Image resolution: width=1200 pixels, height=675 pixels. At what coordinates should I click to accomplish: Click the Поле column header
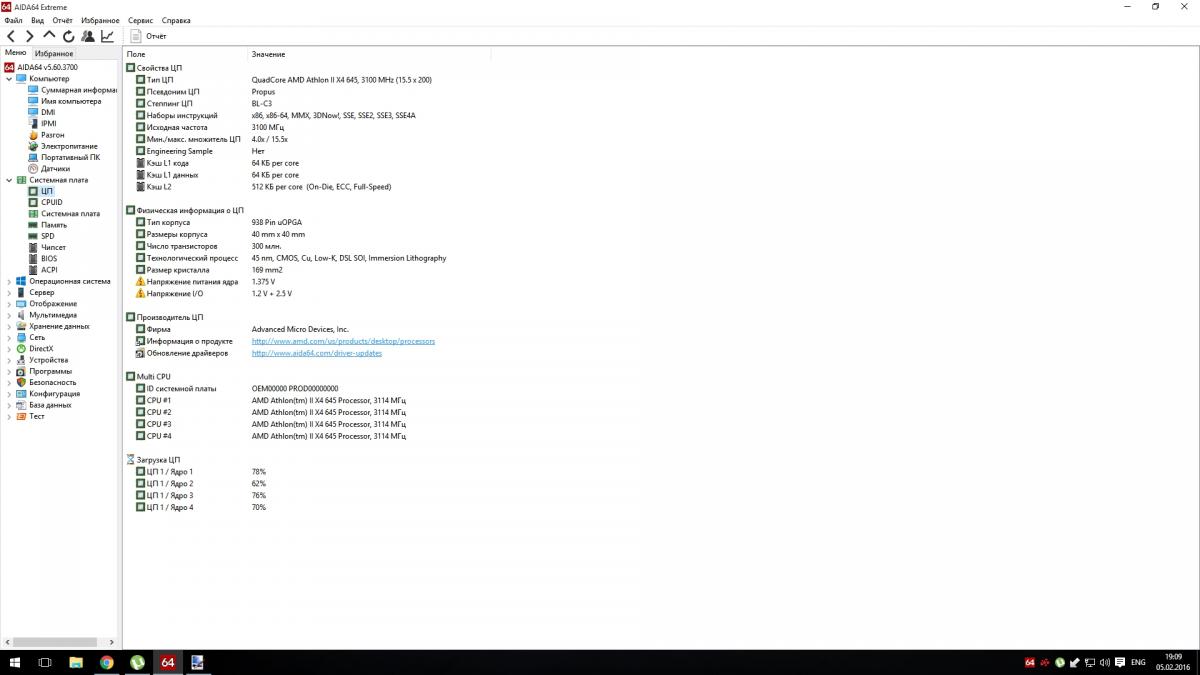[185, 54]
